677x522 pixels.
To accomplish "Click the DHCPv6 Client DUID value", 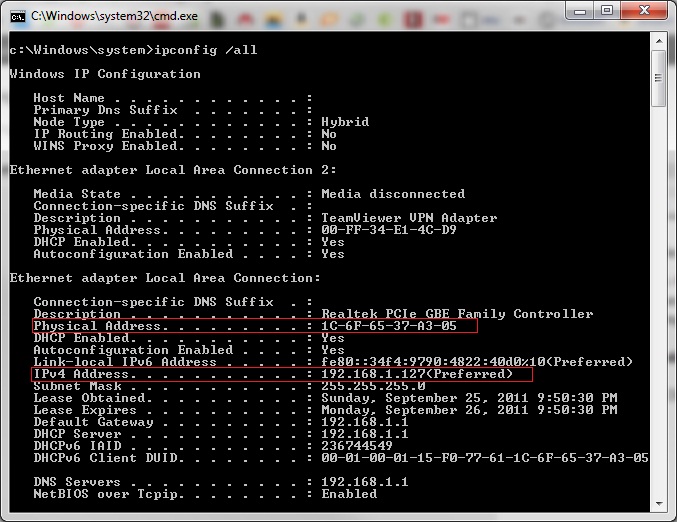I will (x=484, y=458).
